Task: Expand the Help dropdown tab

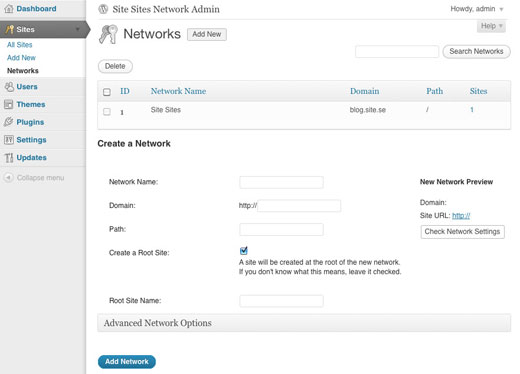Action: [491, 26]
